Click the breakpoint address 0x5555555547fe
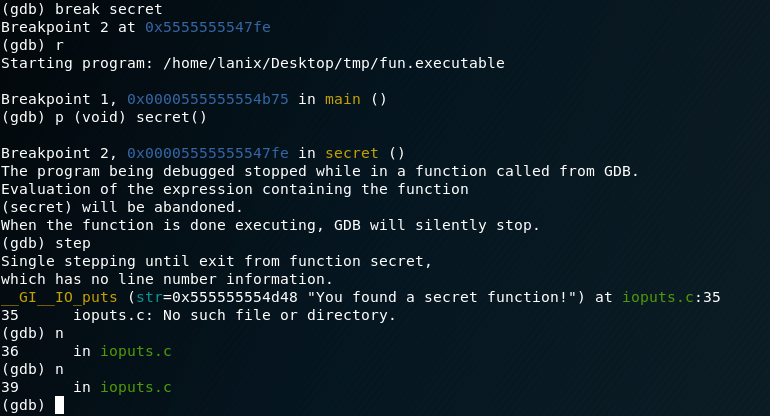 (x=208, y=27)
